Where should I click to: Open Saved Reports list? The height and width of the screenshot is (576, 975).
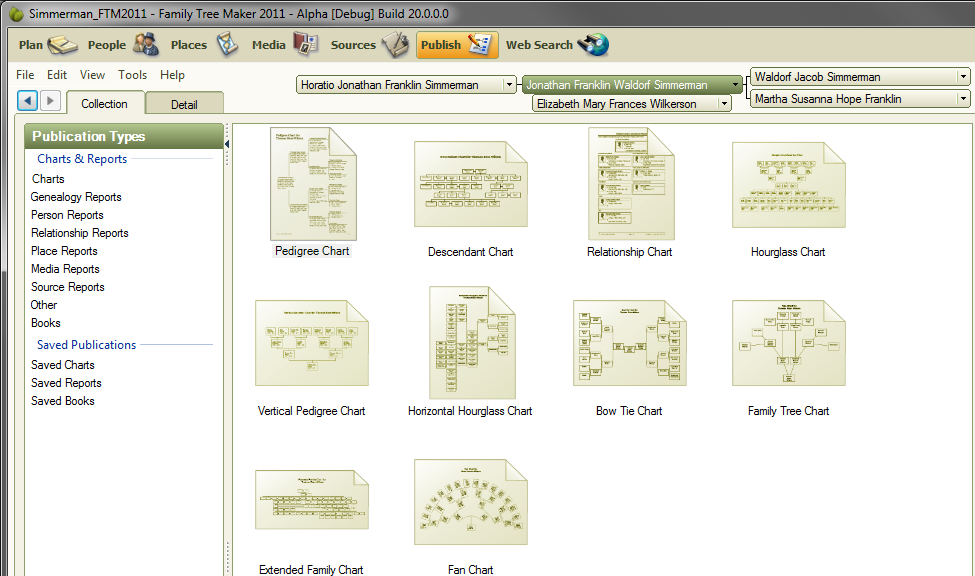tap(66, 383)
